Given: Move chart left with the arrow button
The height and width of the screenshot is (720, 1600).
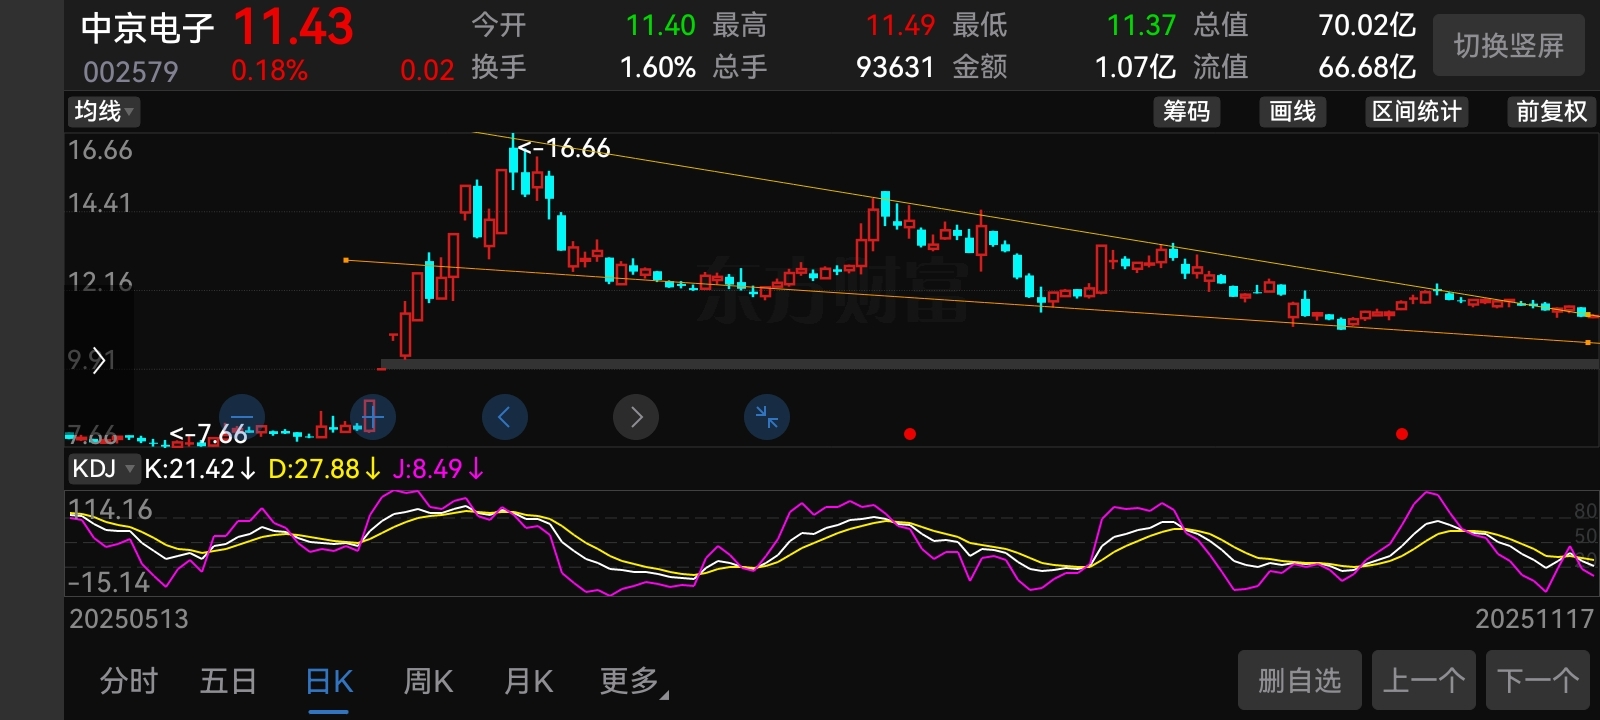Looking at the screenshot, I should 505,417.
